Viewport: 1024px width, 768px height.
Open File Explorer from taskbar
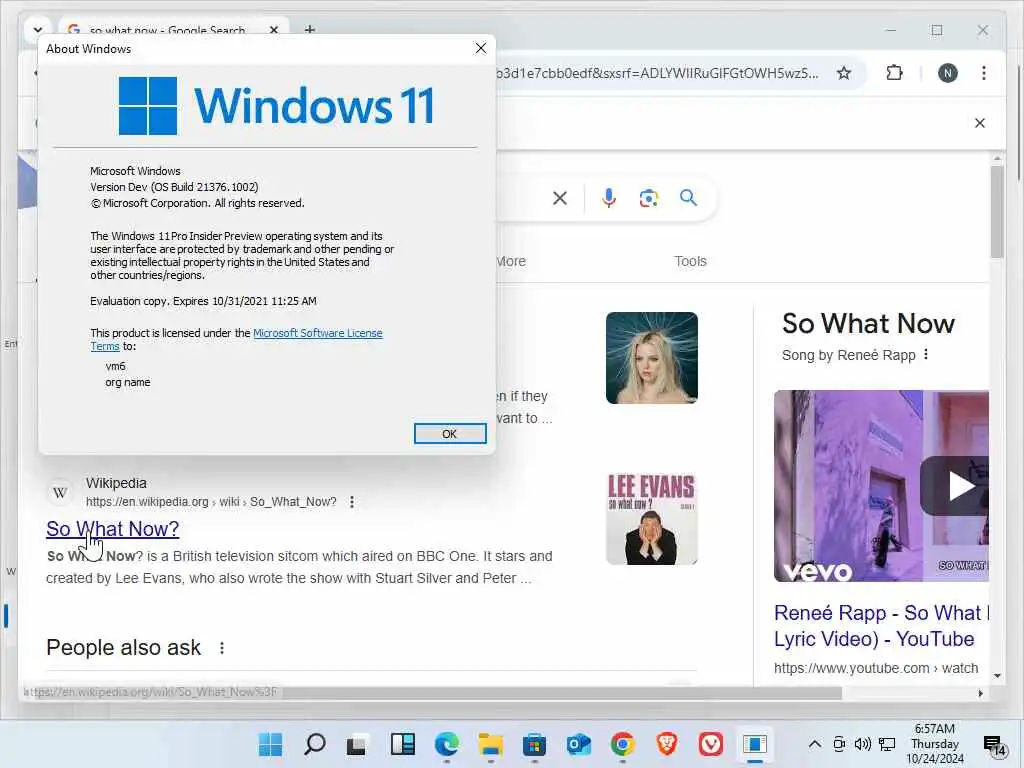(490, 744)
